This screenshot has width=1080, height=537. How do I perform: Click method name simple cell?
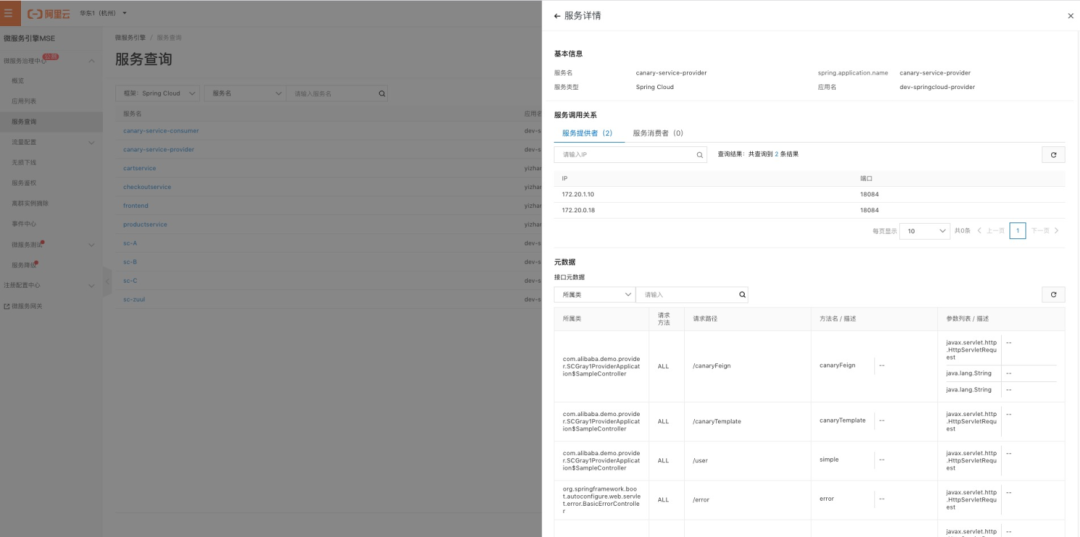829,459
